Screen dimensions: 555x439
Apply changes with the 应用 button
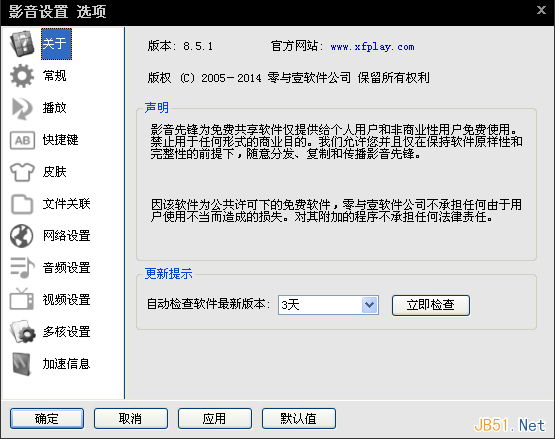tap(215, 418)
